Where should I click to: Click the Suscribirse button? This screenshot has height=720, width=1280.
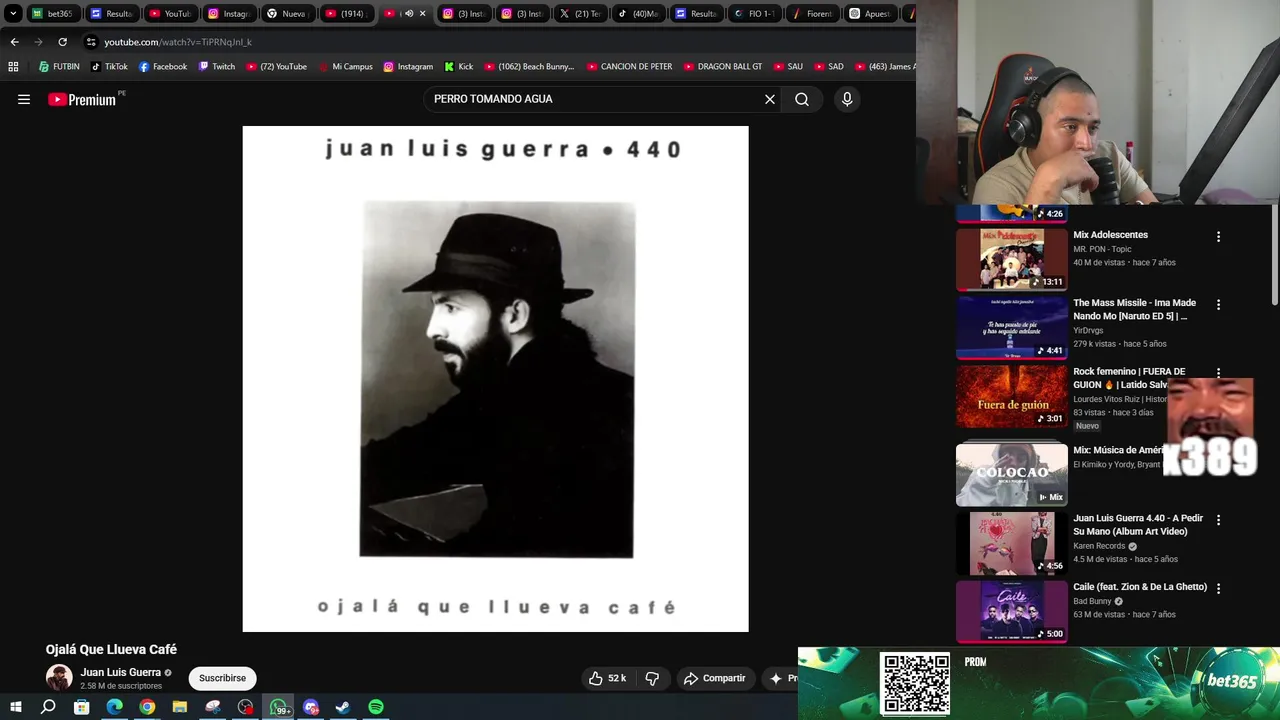(222, 678)
